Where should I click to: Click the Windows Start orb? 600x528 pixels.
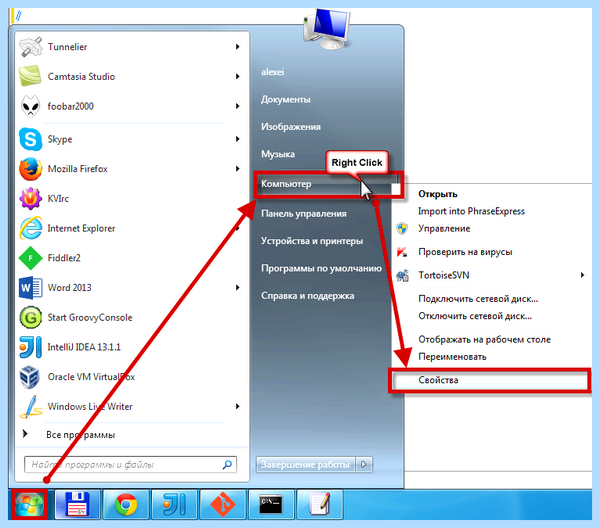coord(29,504)
